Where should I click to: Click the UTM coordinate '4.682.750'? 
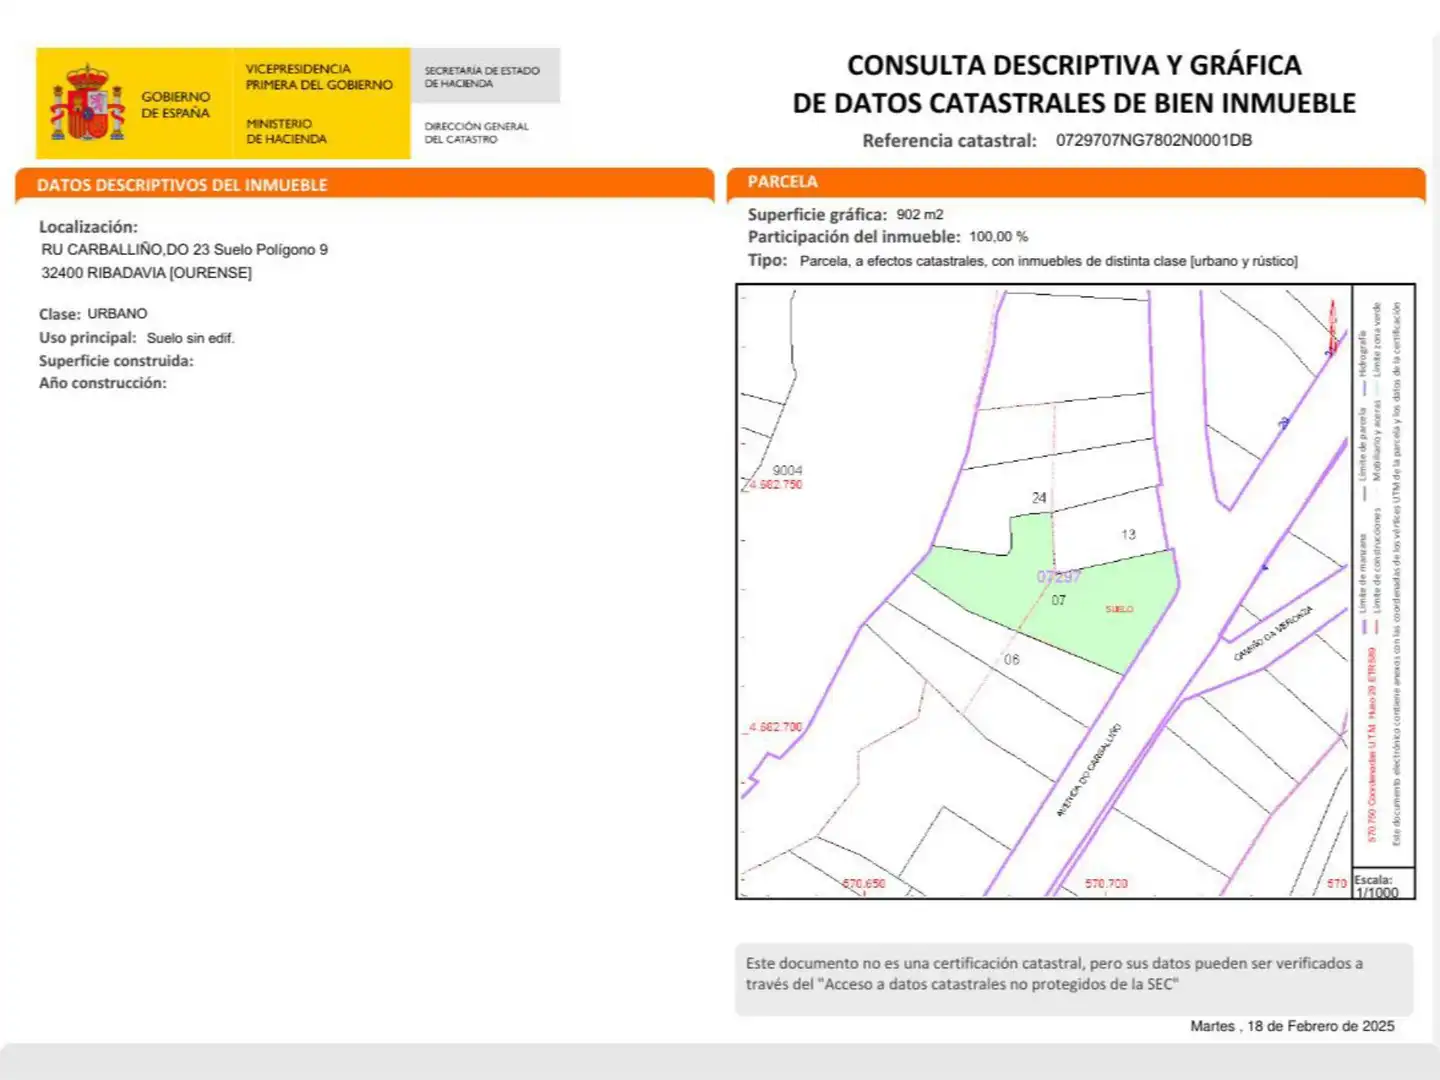click(x=774, y=484)
